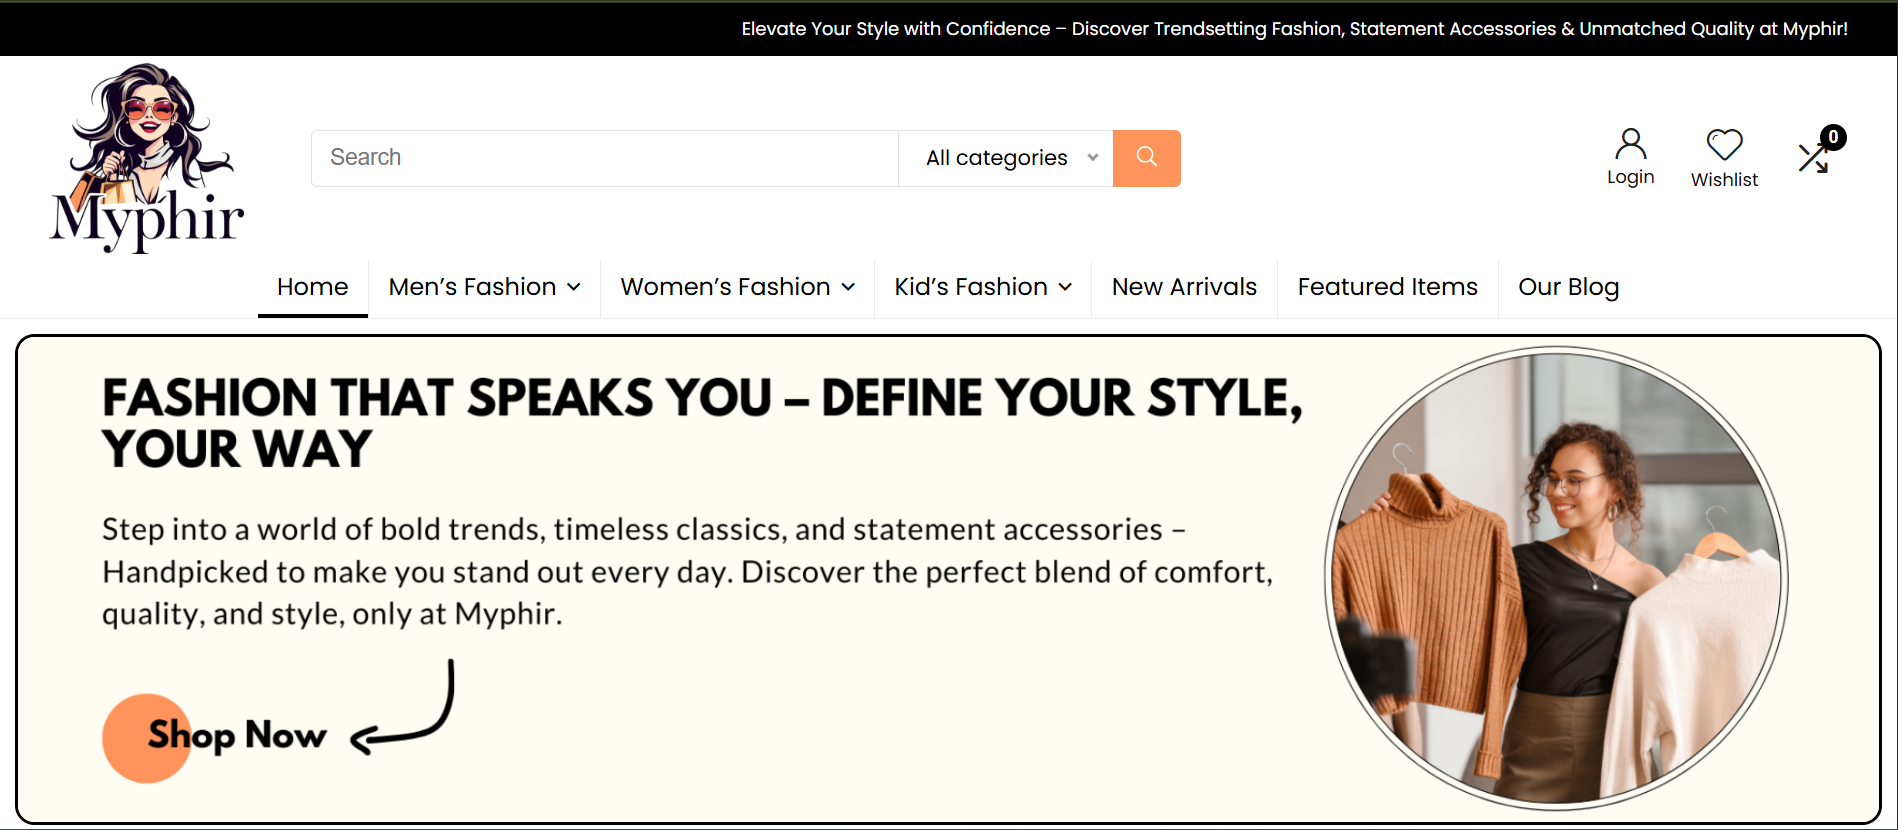Go to the Home menu item

[312, 287]
